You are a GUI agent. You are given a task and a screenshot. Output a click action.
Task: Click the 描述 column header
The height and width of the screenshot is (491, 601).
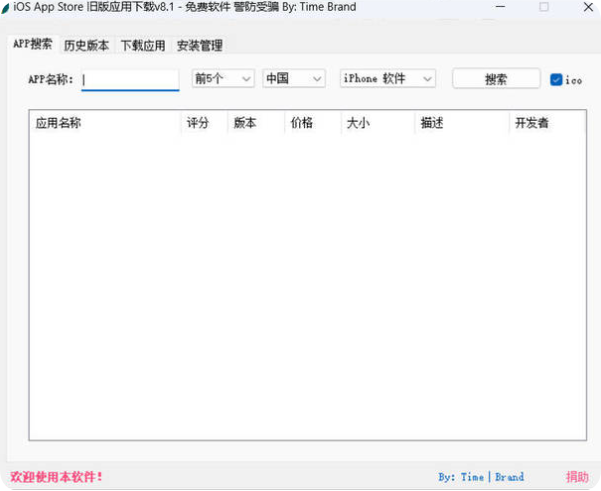tap(462, 123)
